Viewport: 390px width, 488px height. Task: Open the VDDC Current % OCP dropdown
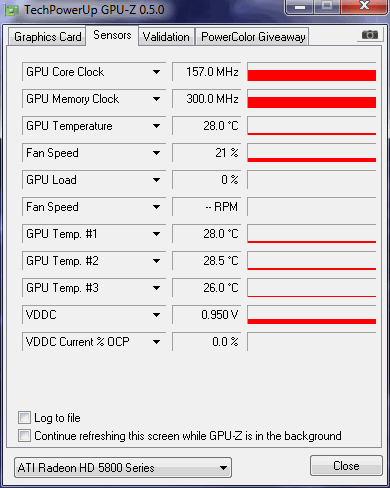[156, 342]
